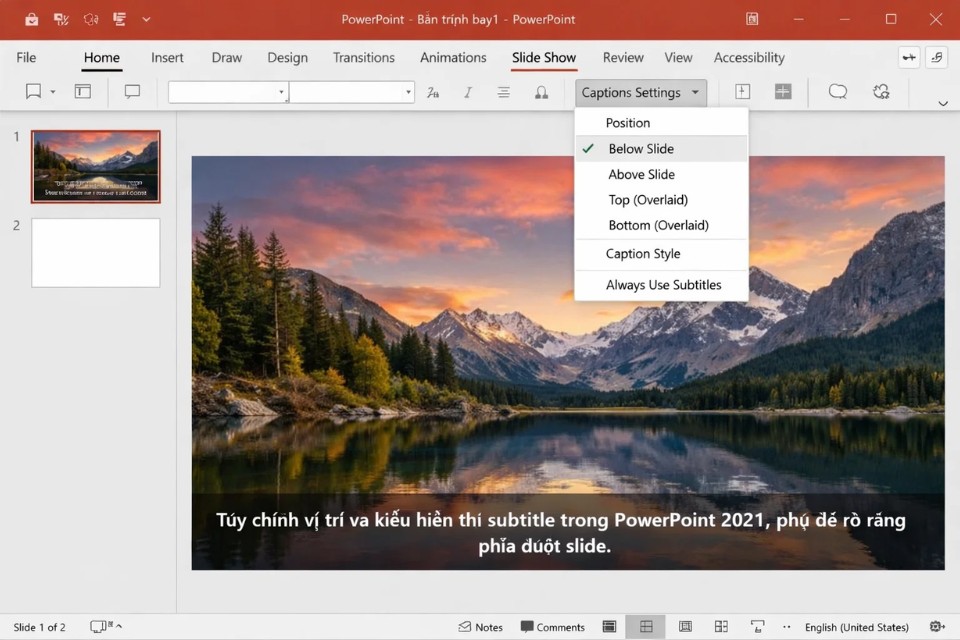This screenshot has height=640, width=960.
Task: Click the Save icon in the title bar
Action: (x=31, y=19)
